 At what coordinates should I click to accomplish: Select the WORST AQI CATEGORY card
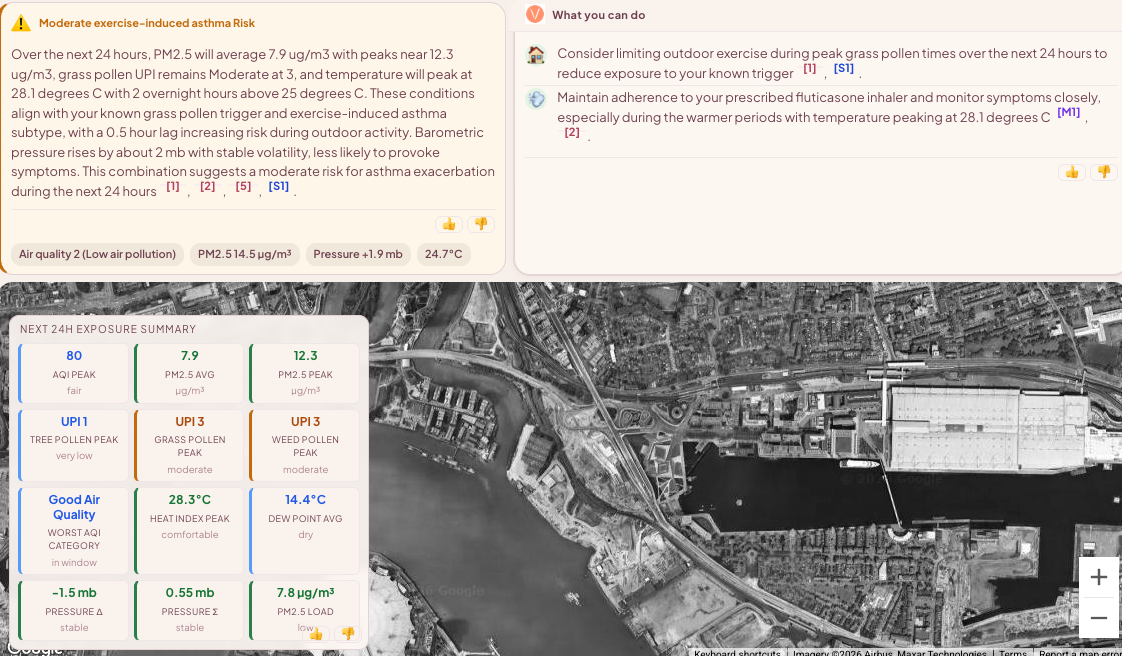point(74,531)
